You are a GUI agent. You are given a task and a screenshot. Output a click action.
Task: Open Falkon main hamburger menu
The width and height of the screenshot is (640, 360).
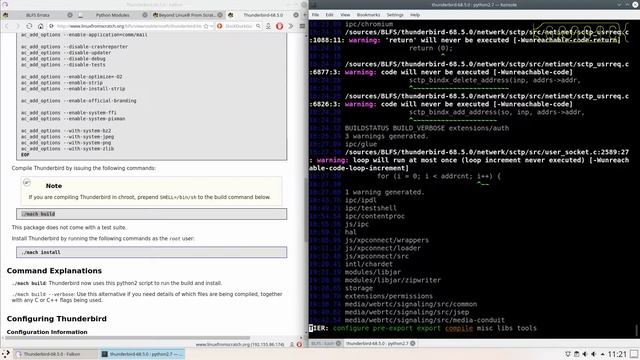pos(302,26)
